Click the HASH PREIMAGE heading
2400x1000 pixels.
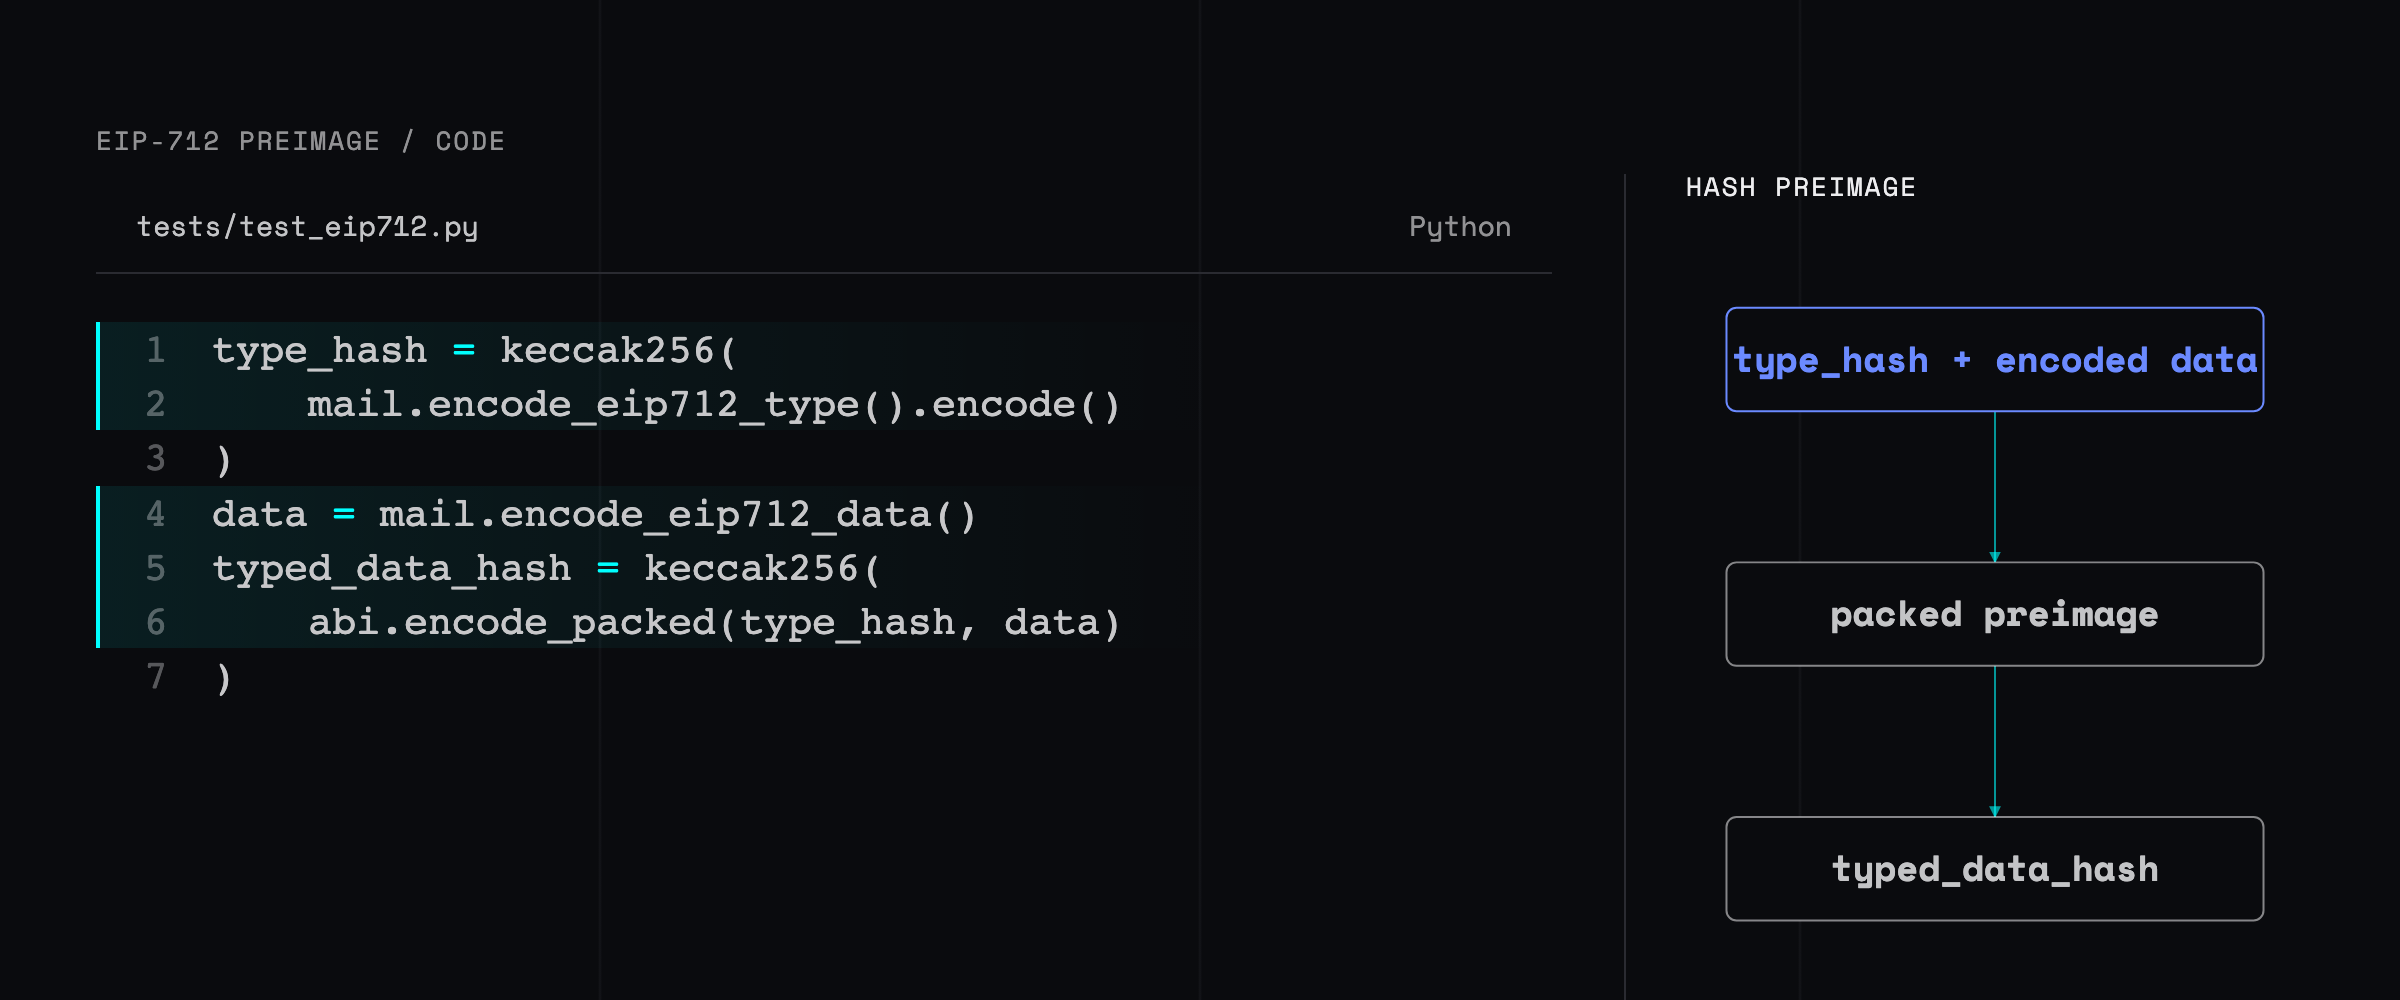point(1801,187)
